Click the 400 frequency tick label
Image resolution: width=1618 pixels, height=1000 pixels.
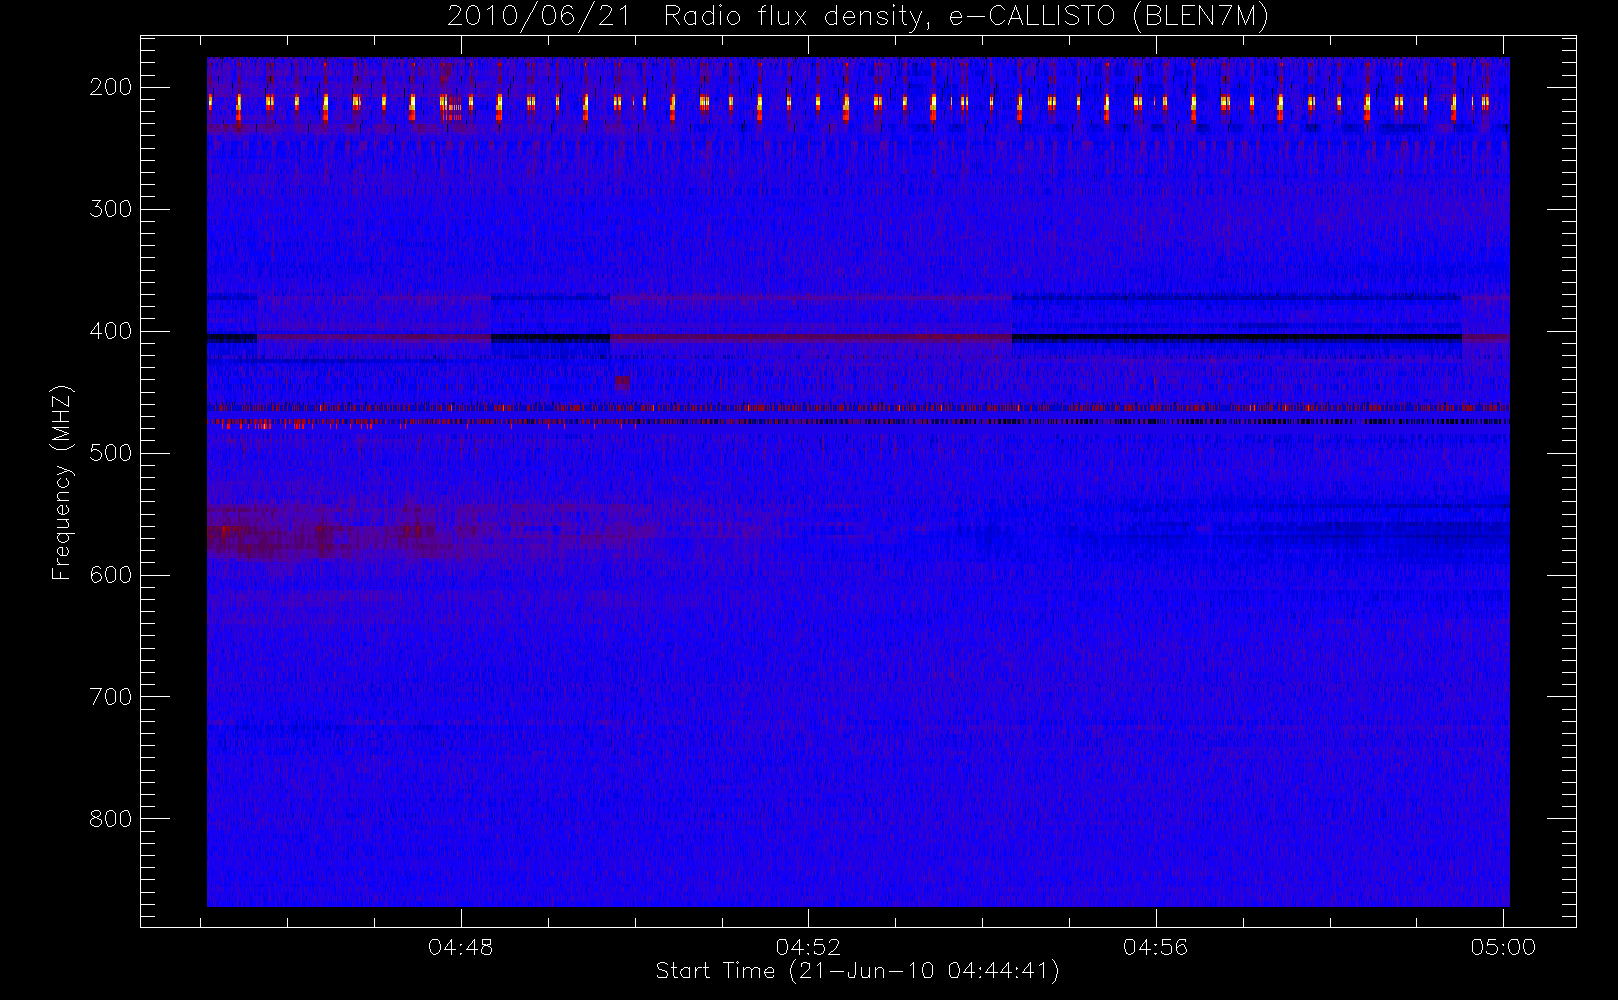(111, 331)
